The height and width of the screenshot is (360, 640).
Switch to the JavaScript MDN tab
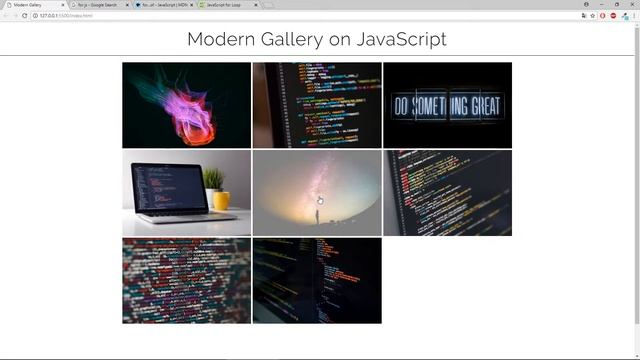(164, 5)
